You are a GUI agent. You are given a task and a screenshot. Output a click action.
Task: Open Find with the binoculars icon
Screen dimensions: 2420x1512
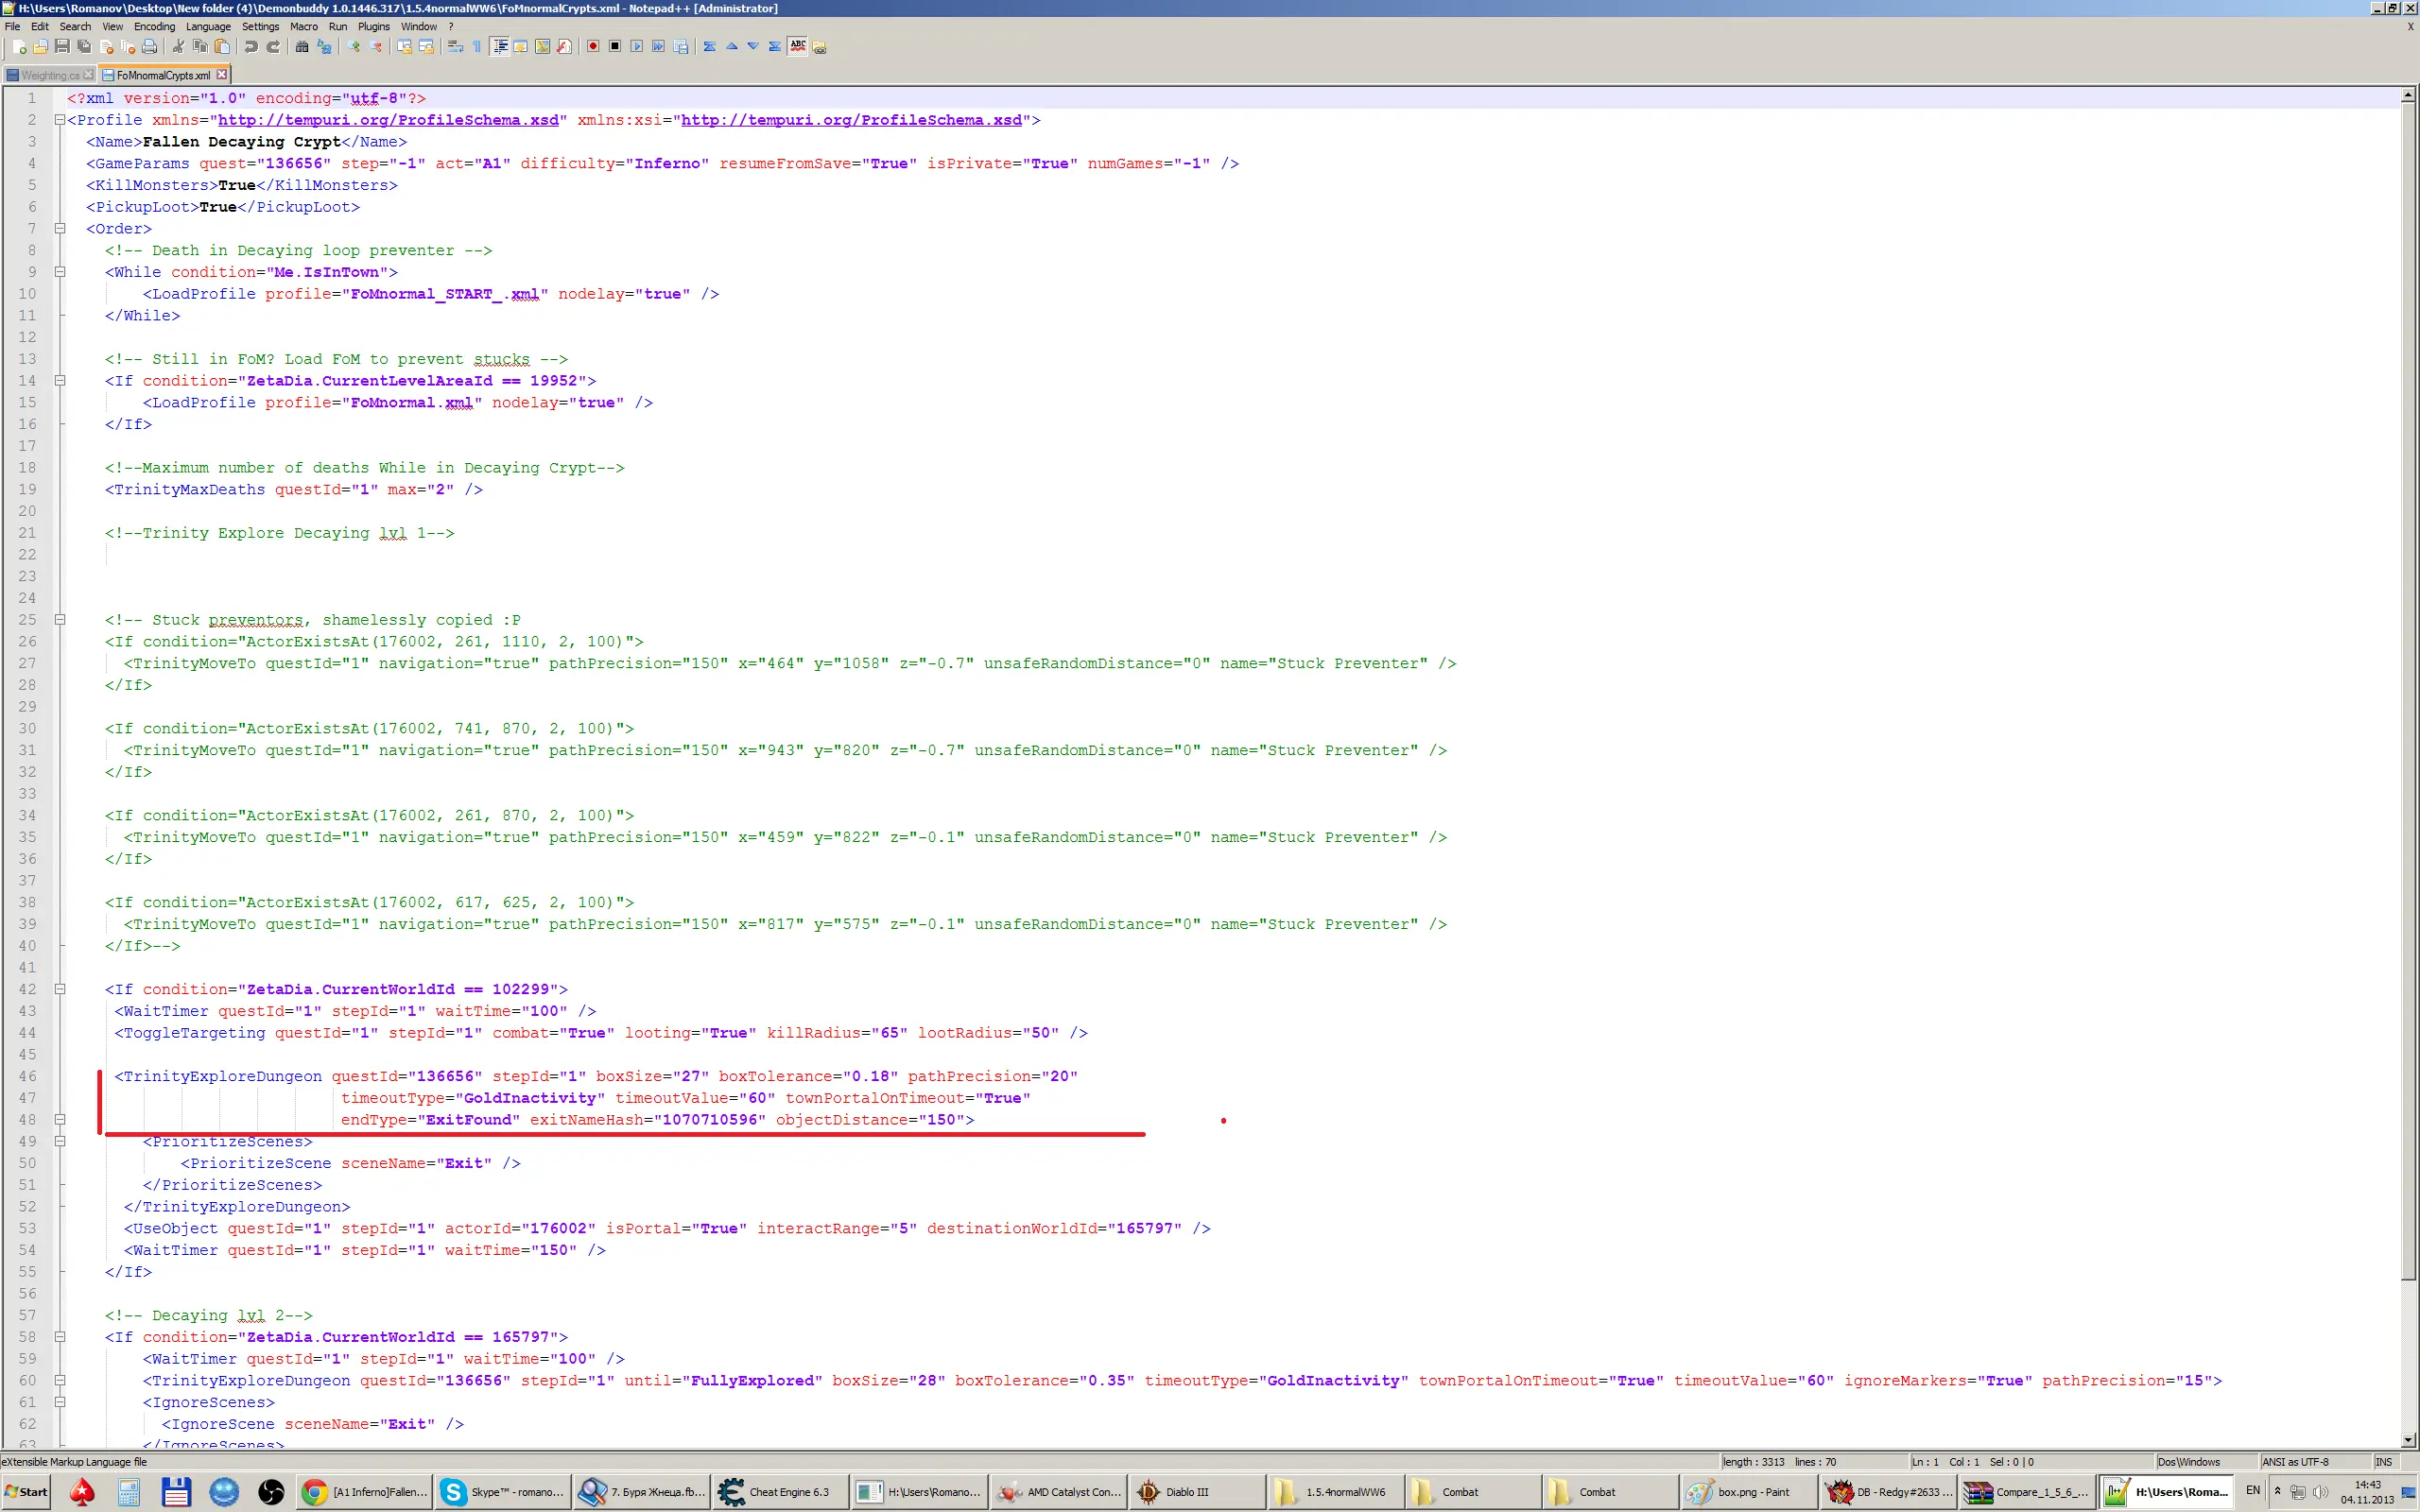[302, 46]
